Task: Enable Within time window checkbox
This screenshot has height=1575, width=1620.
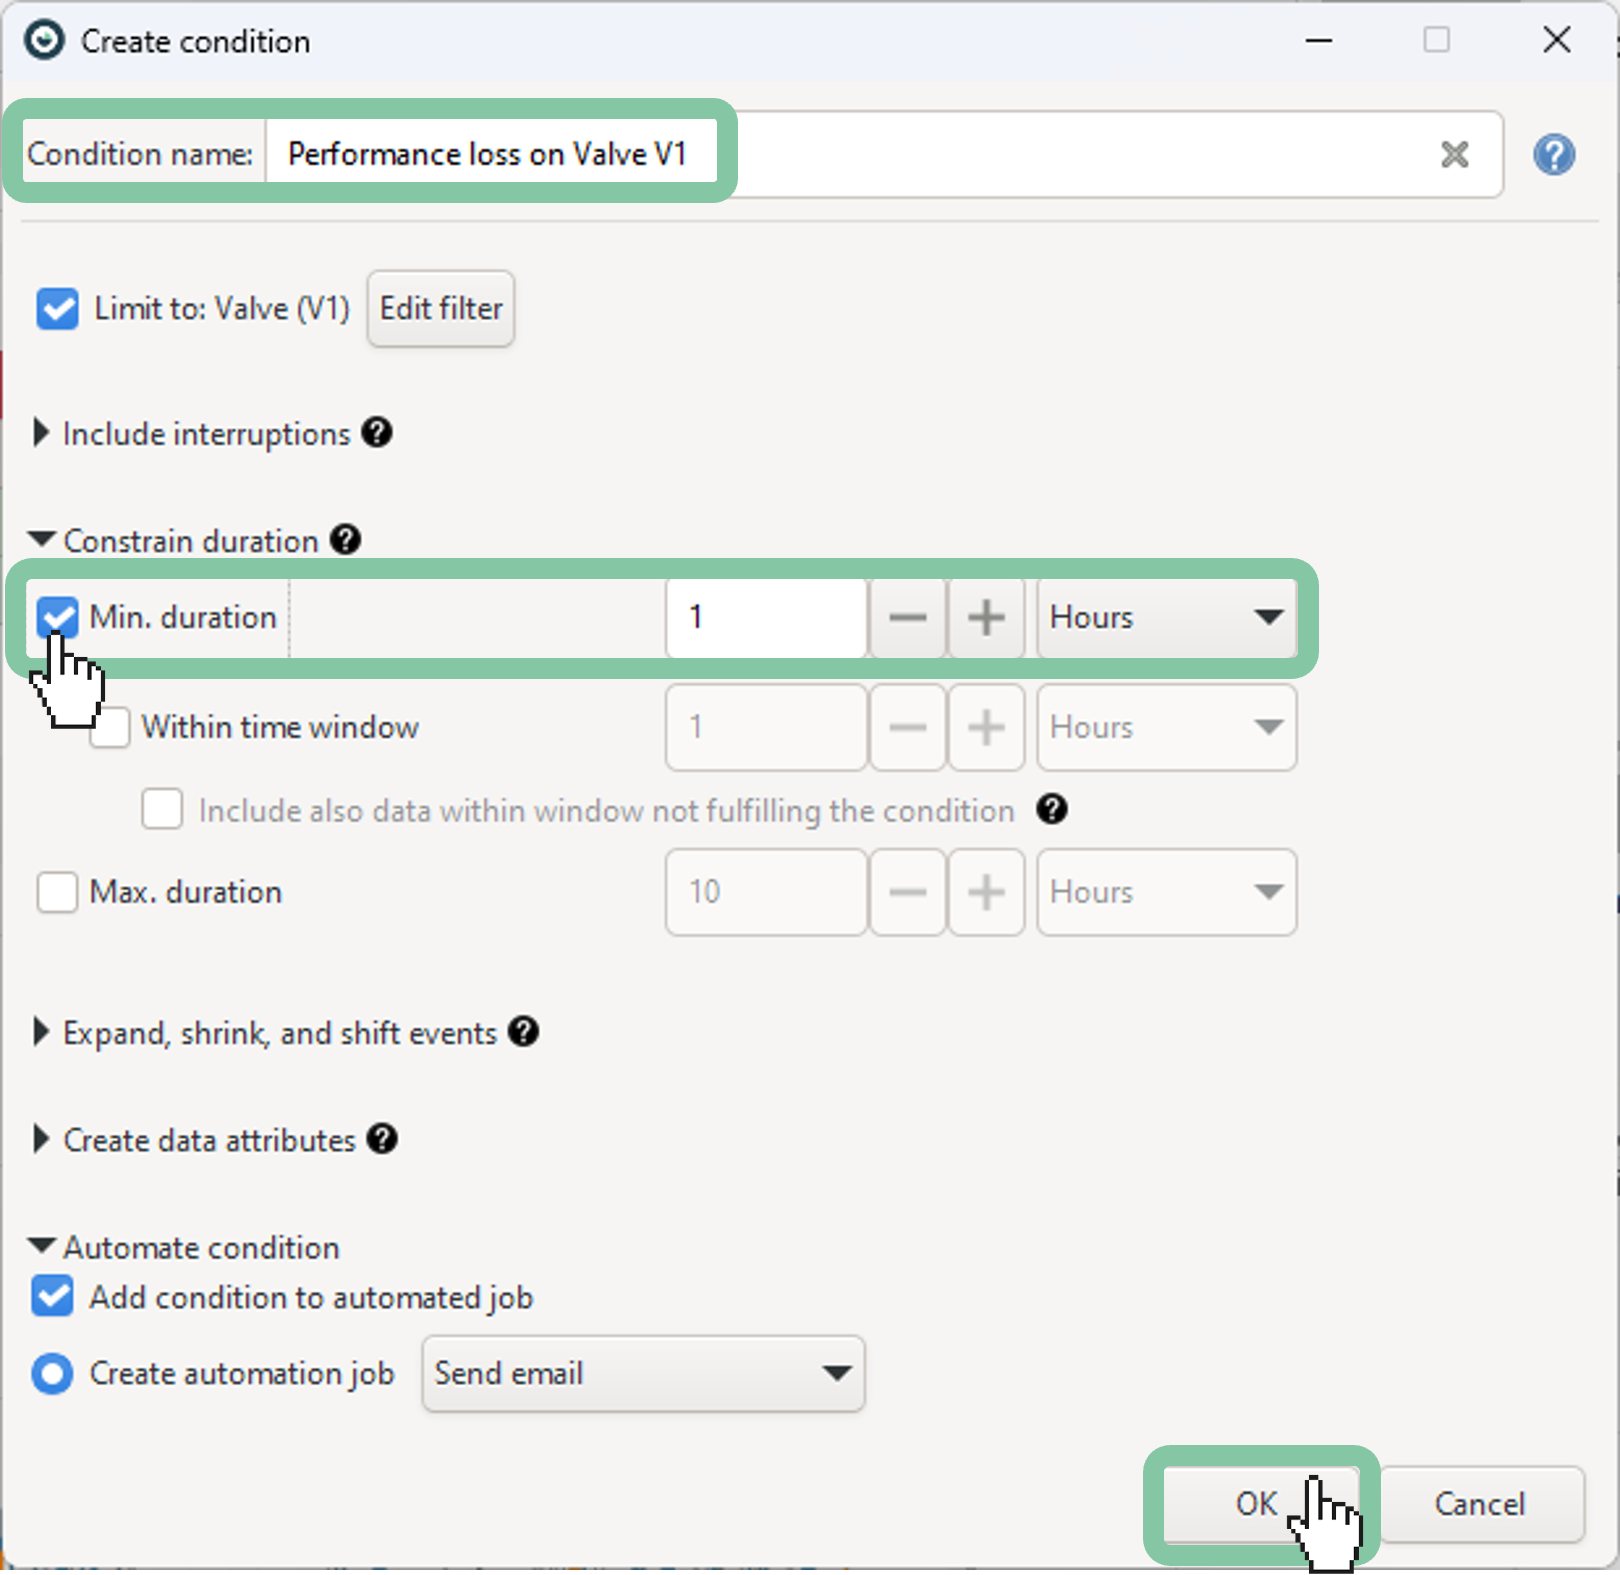Action: click(x=113, y=727)
